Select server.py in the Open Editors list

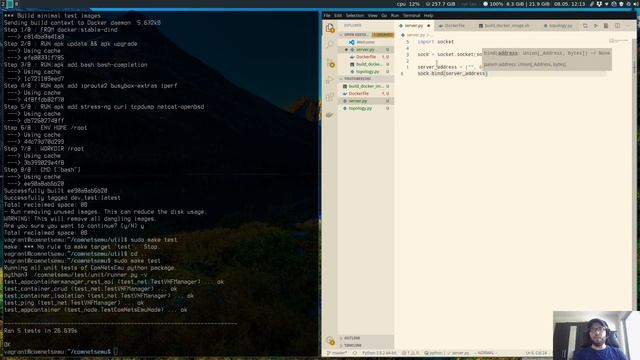click(x=365, y=49)
